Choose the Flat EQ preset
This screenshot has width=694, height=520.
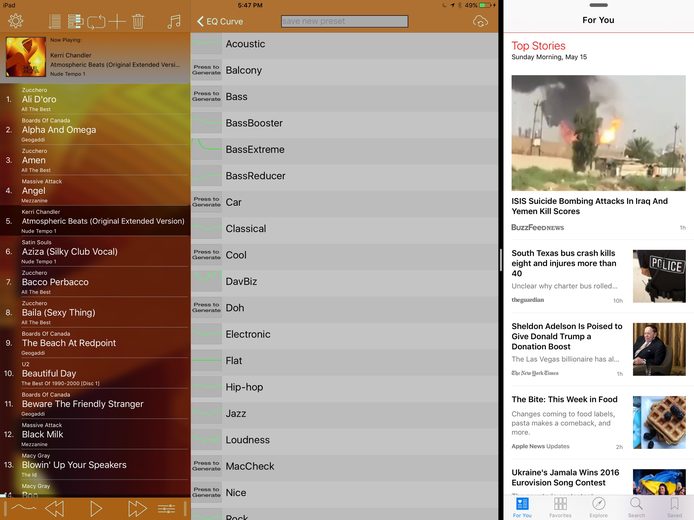pyautogui.click(x=344, y=361)
